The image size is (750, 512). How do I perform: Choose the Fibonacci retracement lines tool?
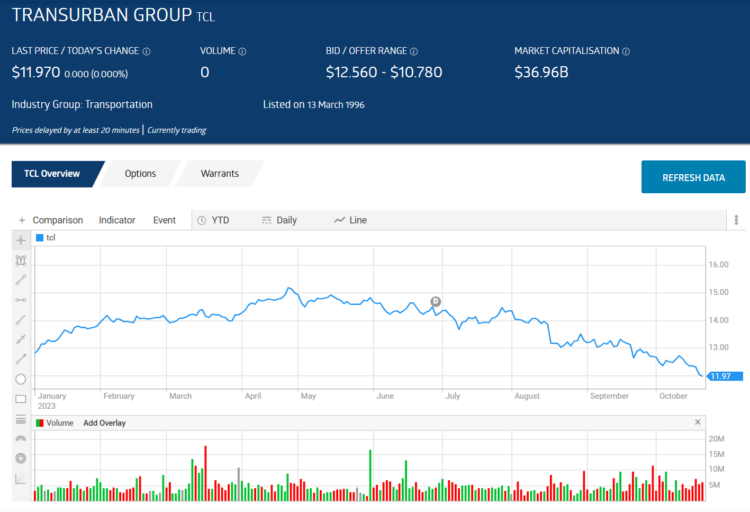pos(21,419)
